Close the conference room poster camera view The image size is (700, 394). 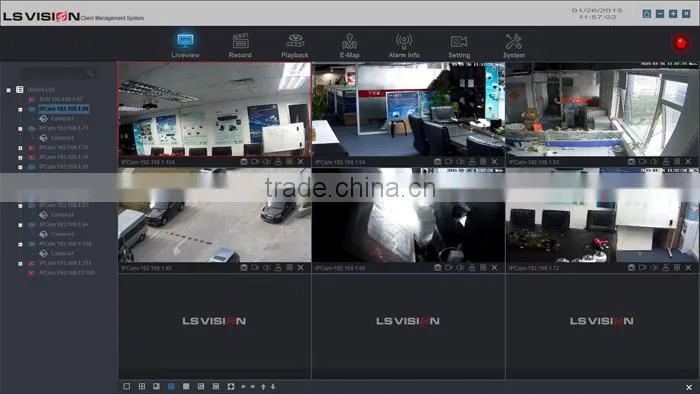pos(300,162)
